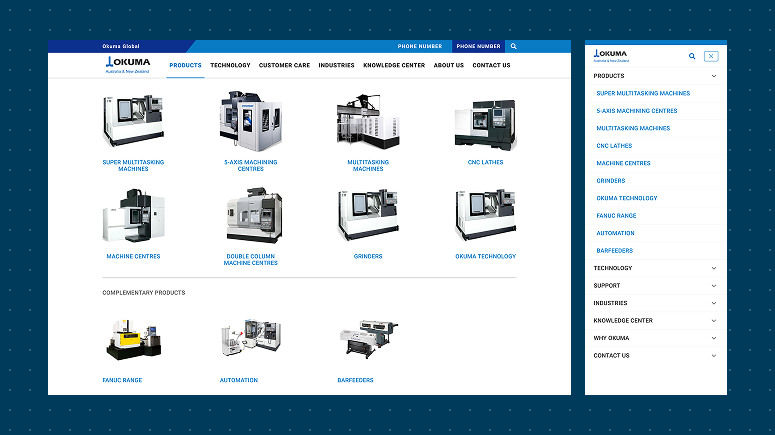Click the Phone Number button on dark blue background
Screen dimensions: 775x435
pos(478,46)
